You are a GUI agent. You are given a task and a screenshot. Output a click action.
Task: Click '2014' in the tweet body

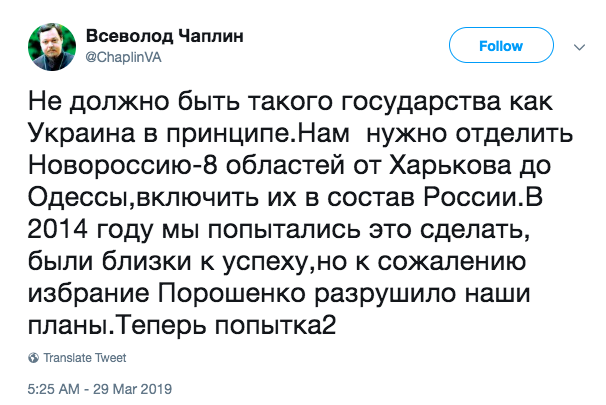pyautogui.click(x=58, y=230)
